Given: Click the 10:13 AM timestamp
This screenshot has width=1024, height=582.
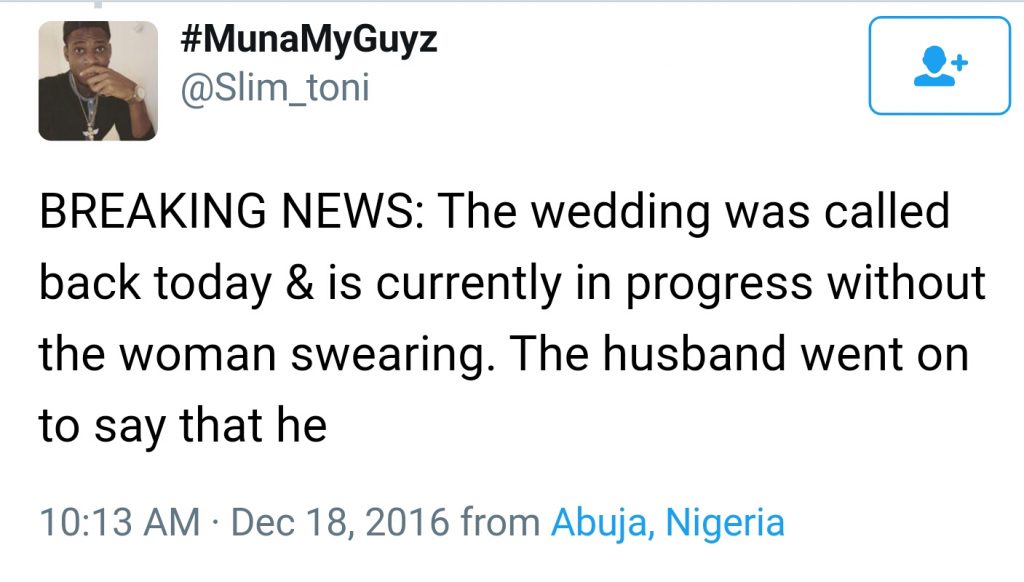Looking at the screenshot, I should (x=118, y=522).
